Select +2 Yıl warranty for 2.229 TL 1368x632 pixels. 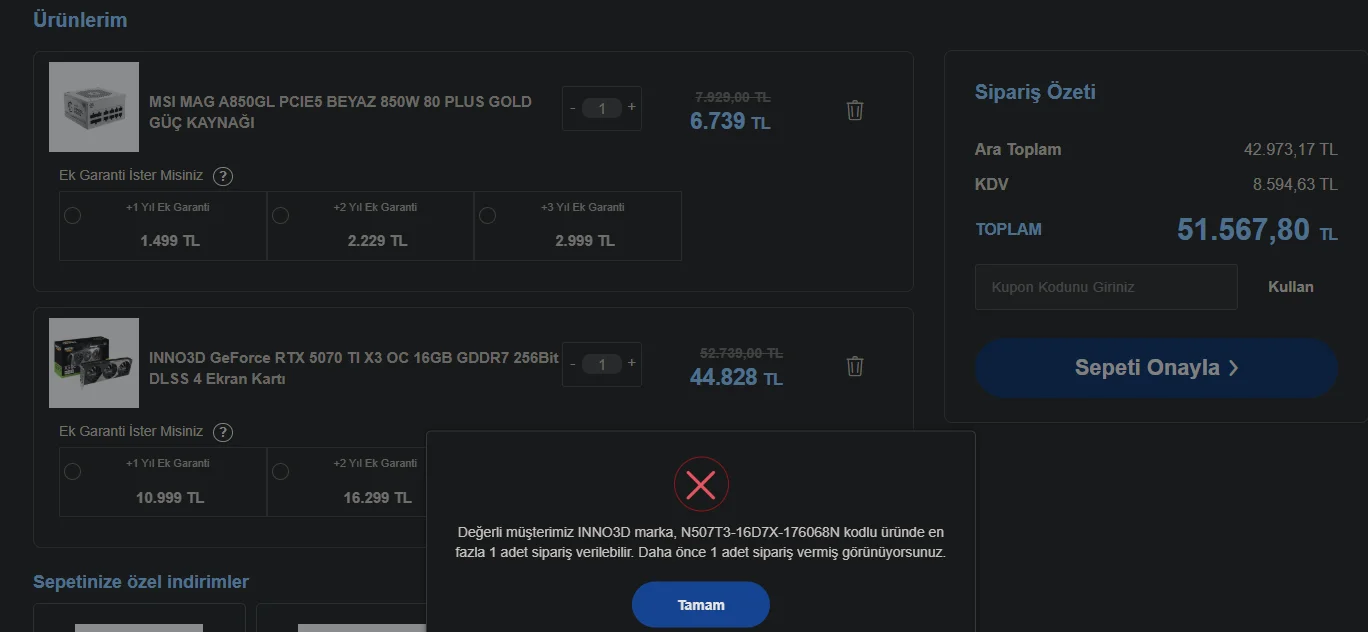coord(281,215)
